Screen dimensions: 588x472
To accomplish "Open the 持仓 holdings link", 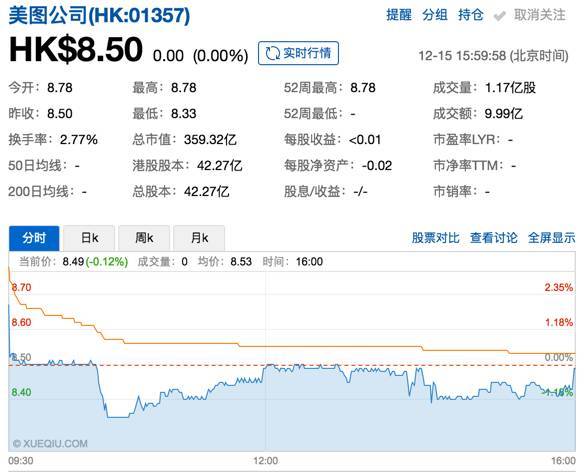I will coord(471,15).
